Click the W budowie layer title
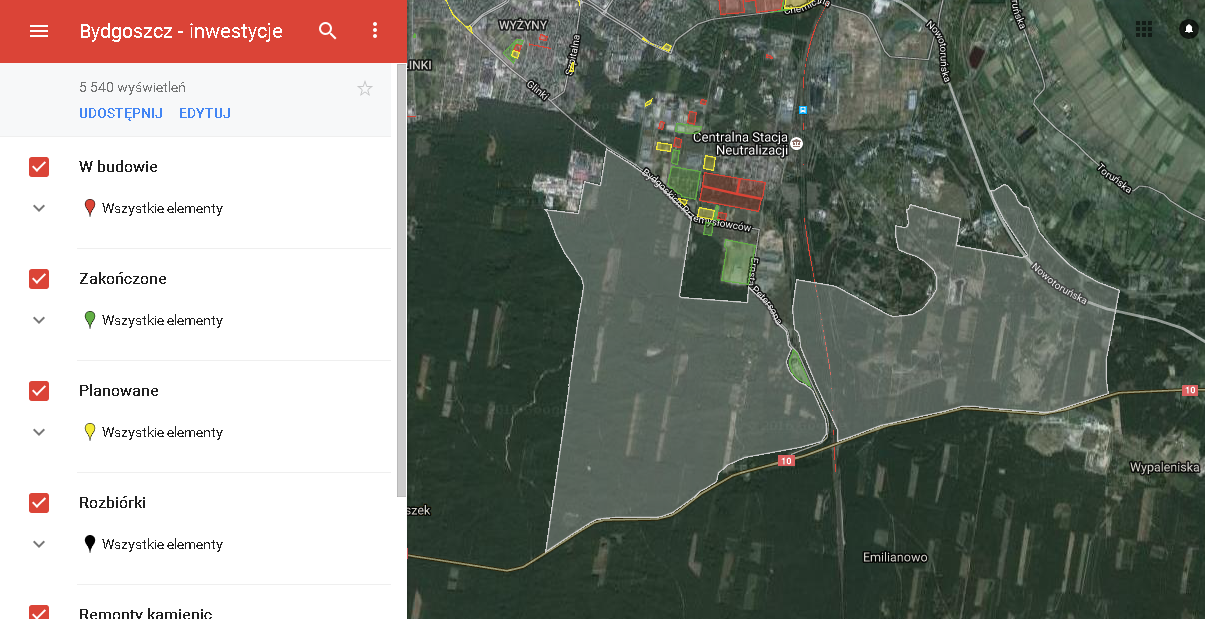 (x=118, y=167)
